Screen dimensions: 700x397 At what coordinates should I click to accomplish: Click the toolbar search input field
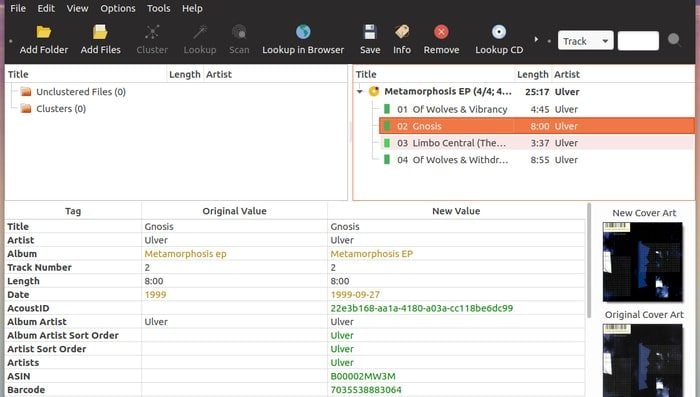coord(638,41)
